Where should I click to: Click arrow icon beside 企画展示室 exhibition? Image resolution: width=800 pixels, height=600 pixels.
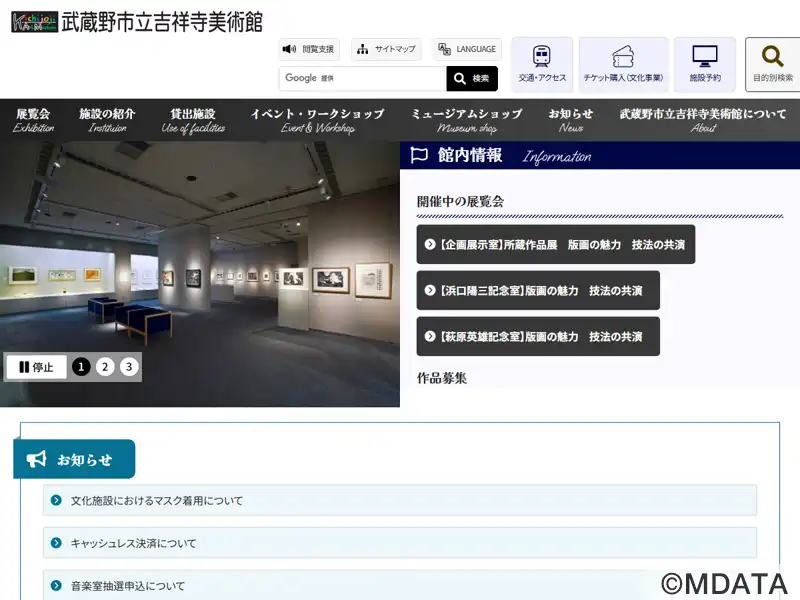[x=430, y=244]
